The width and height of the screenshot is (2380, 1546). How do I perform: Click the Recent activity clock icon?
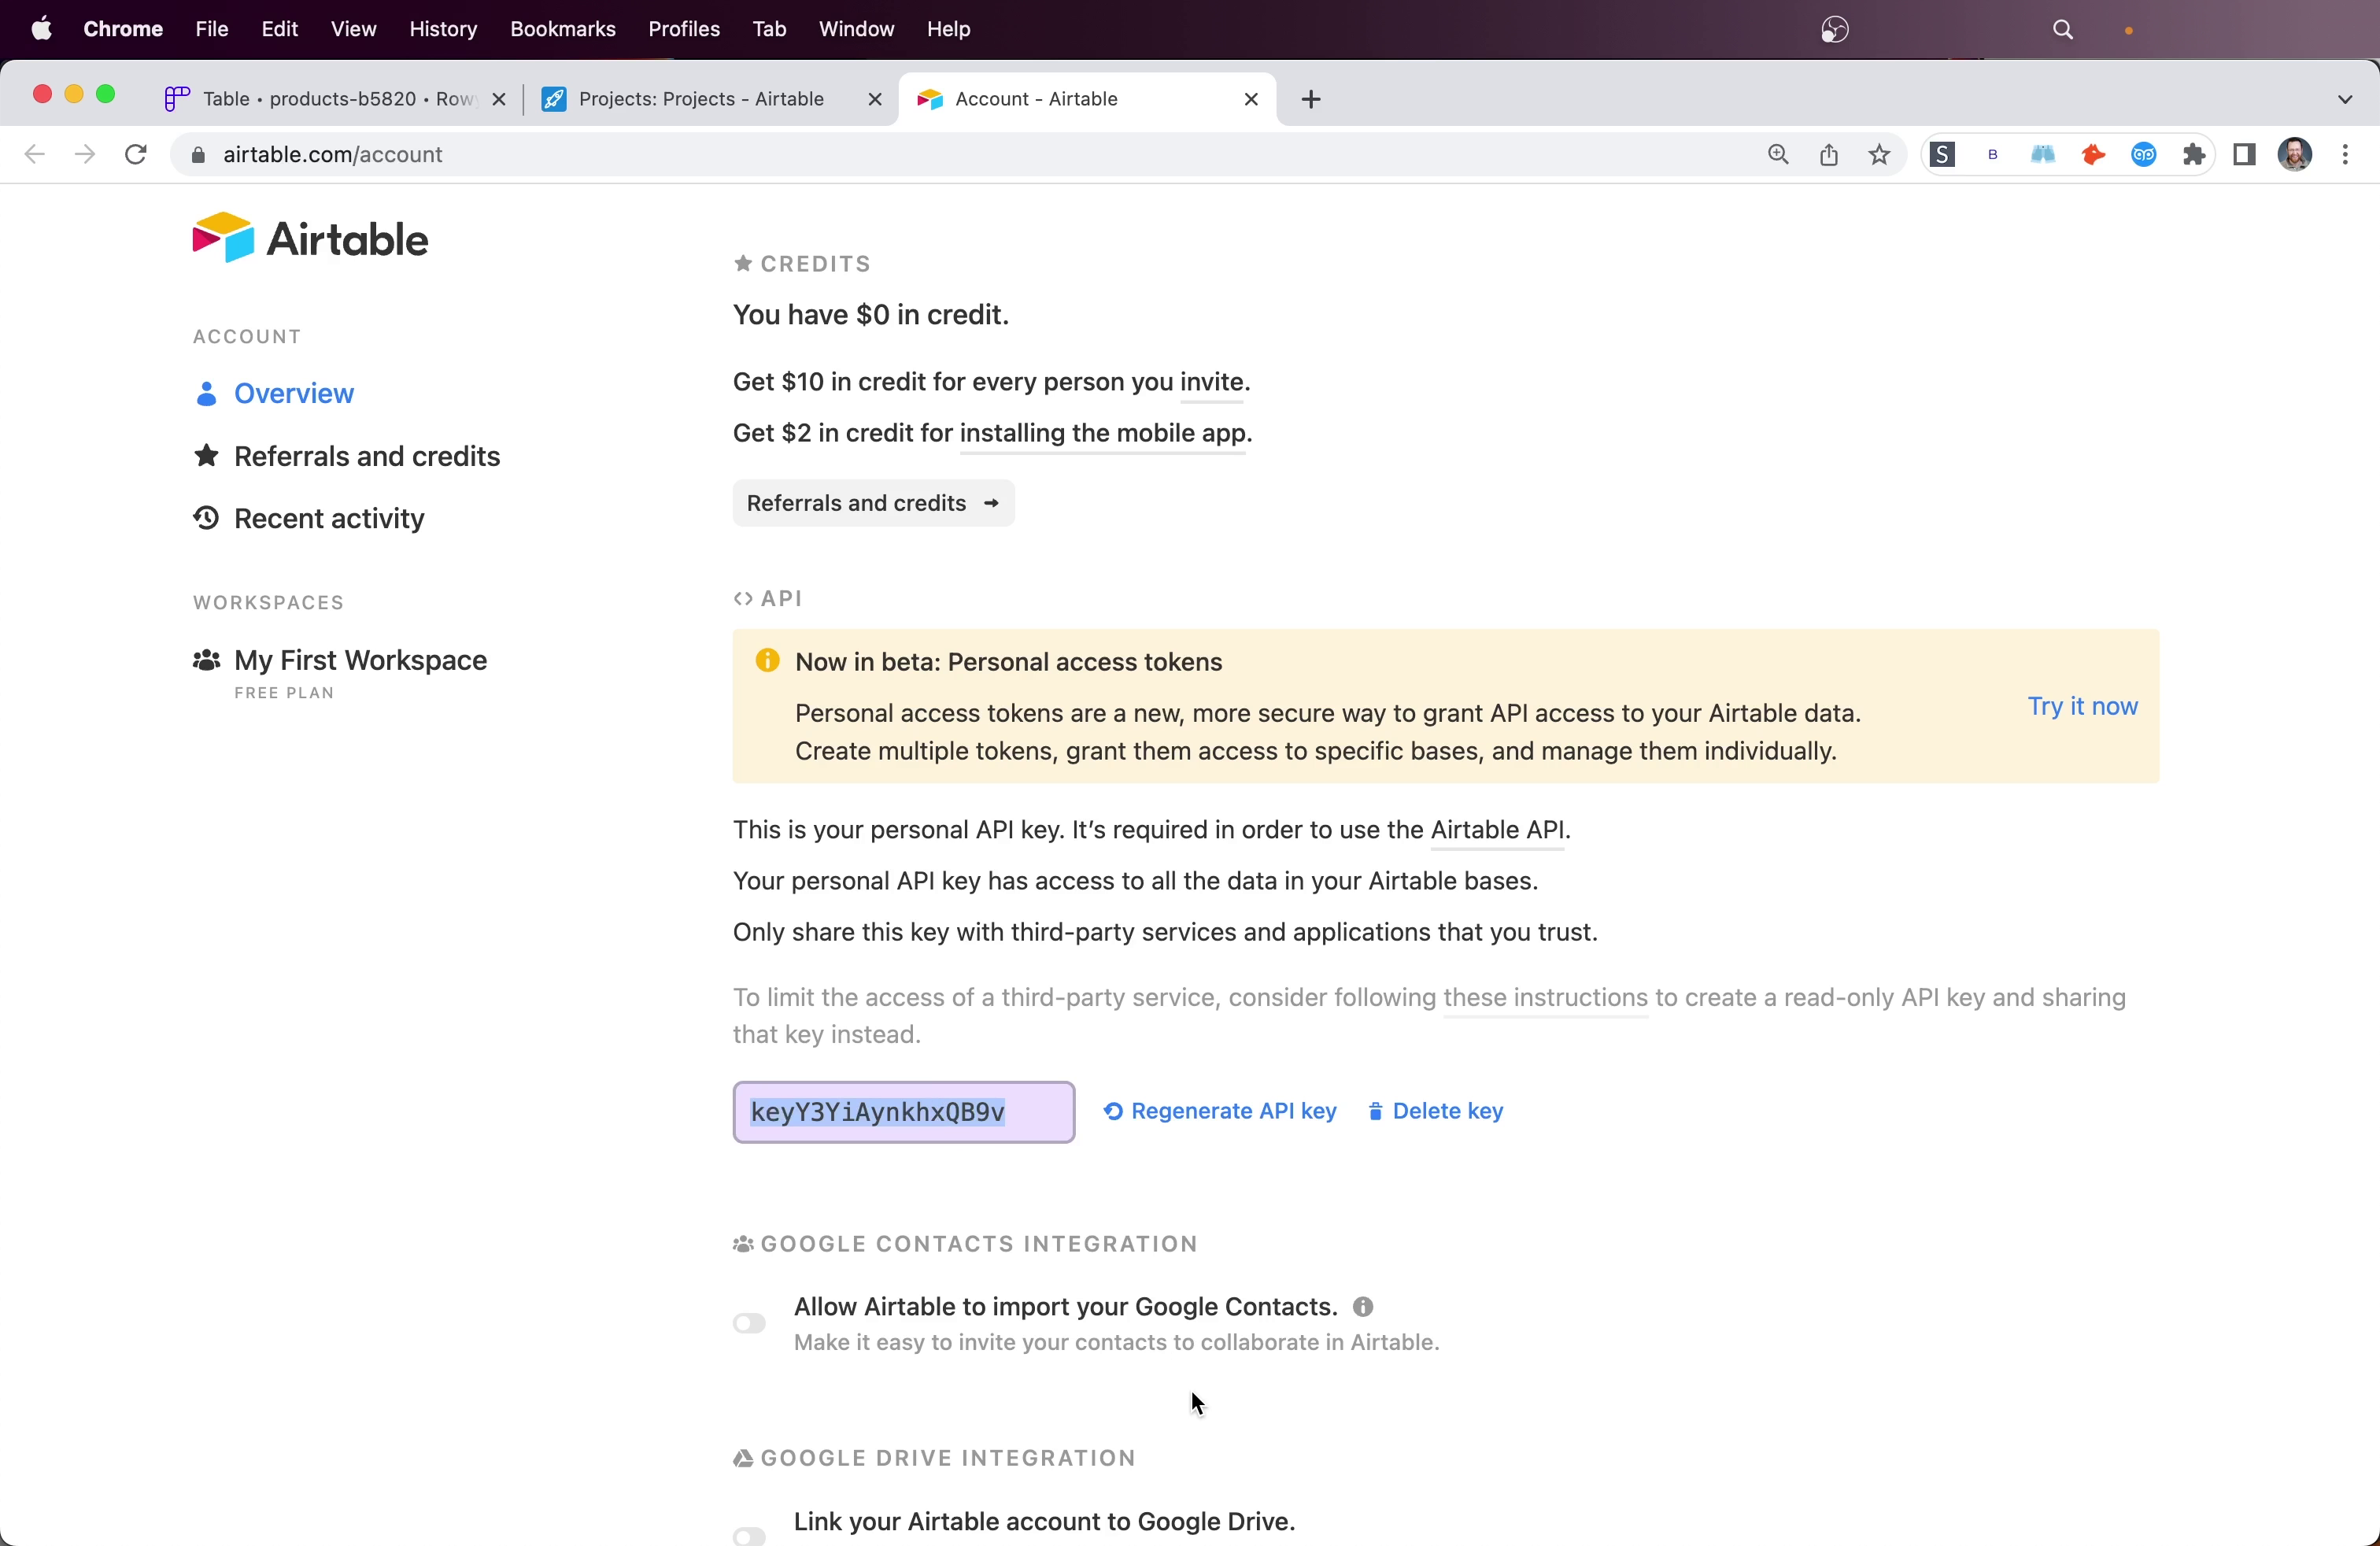(x=205, y=517)
